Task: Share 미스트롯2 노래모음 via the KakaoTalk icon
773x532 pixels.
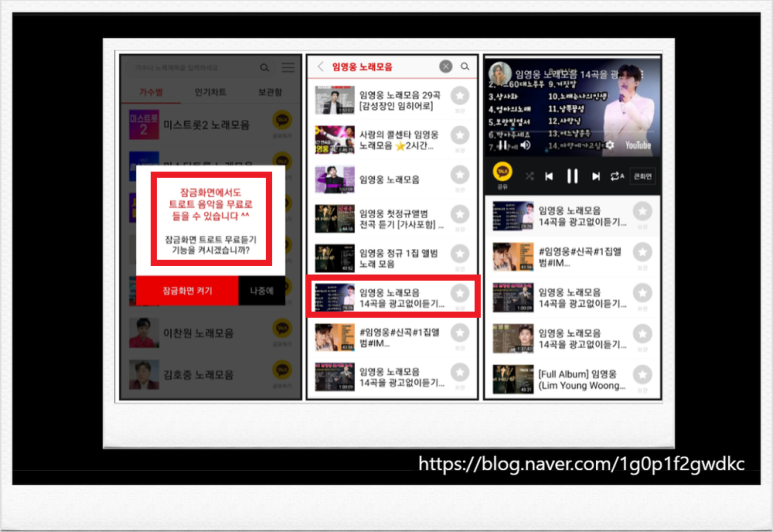Action: [x=282, y=120]
